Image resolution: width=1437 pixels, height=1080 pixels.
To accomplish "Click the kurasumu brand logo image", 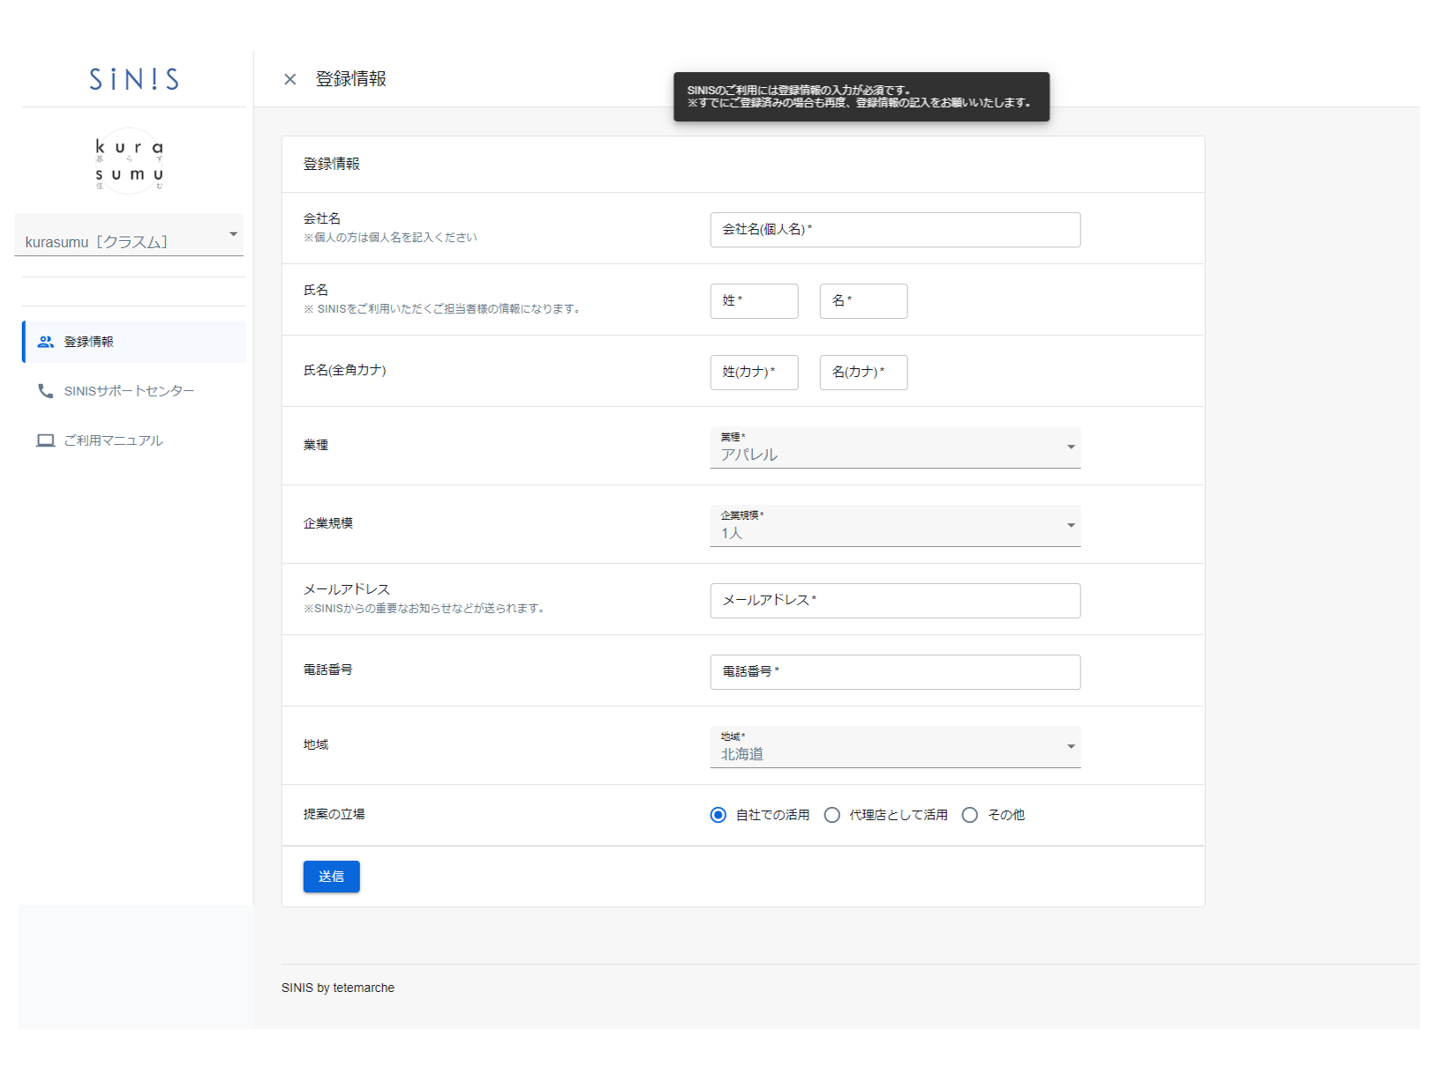I will [x=129, y=161].
